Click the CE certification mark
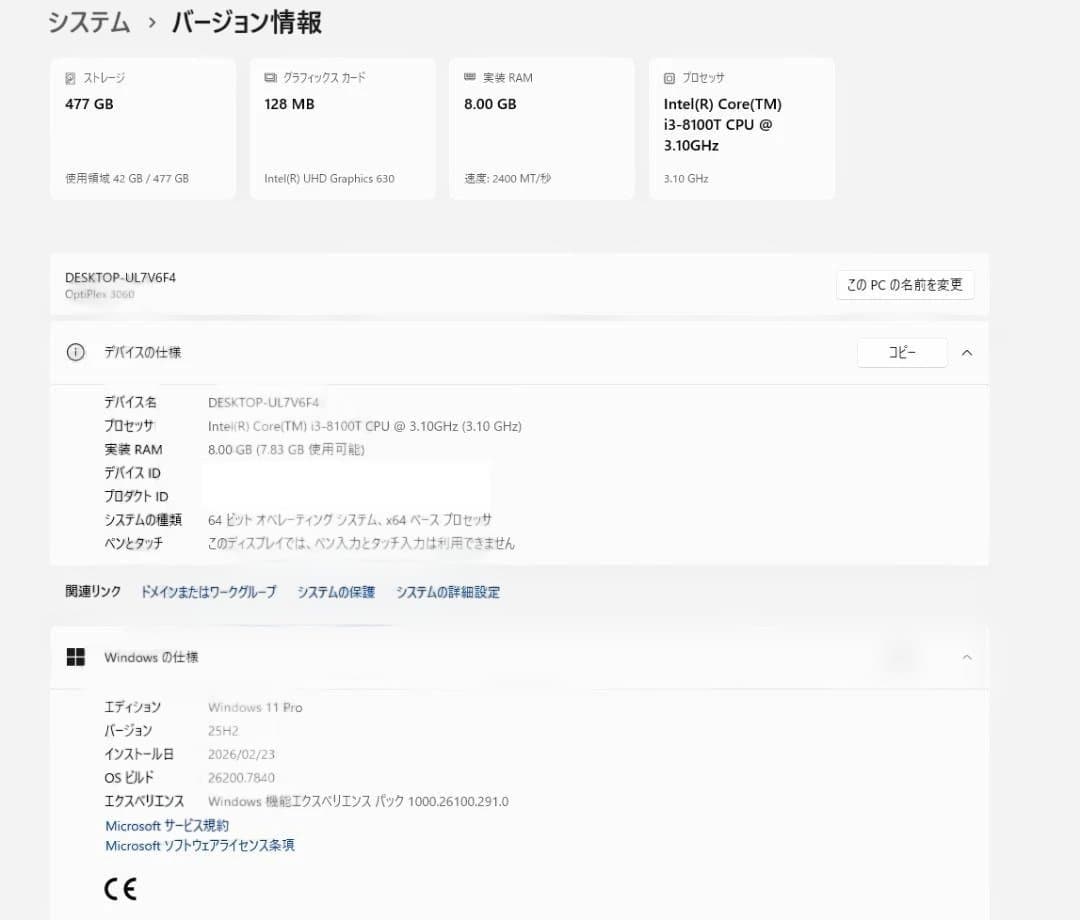 pyautogui.click(x=121, y=889)
